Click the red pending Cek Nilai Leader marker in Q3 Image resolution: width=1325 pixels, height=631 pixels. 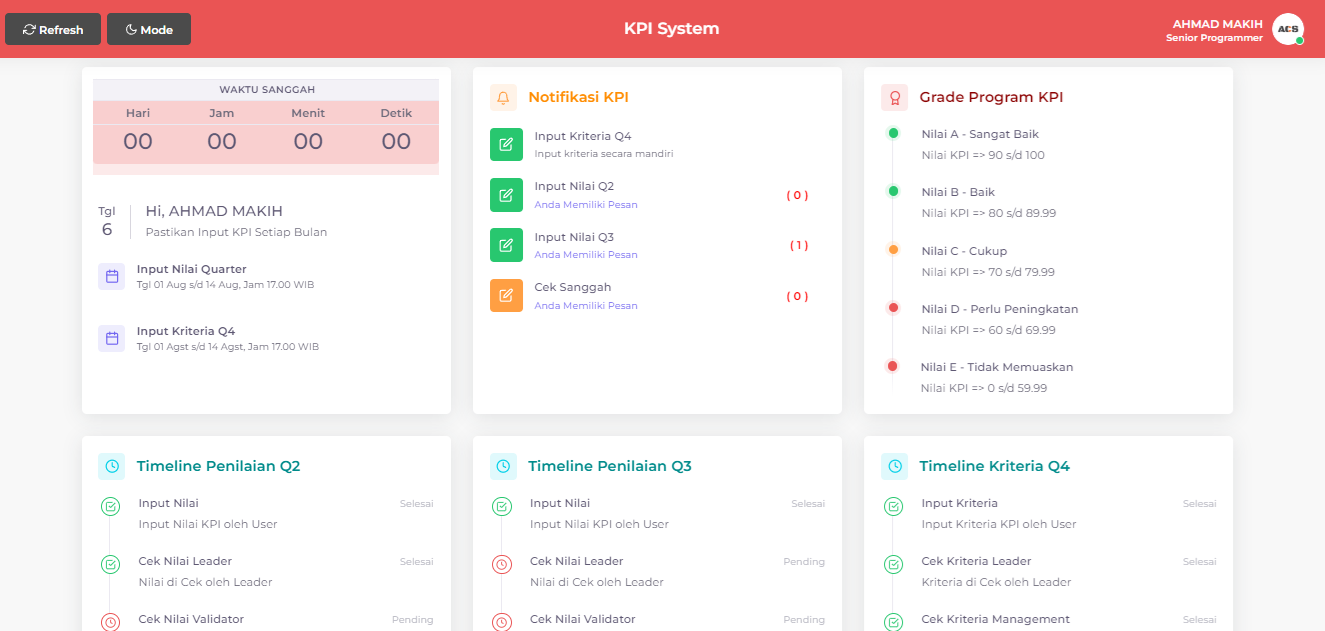pos(502,564)
